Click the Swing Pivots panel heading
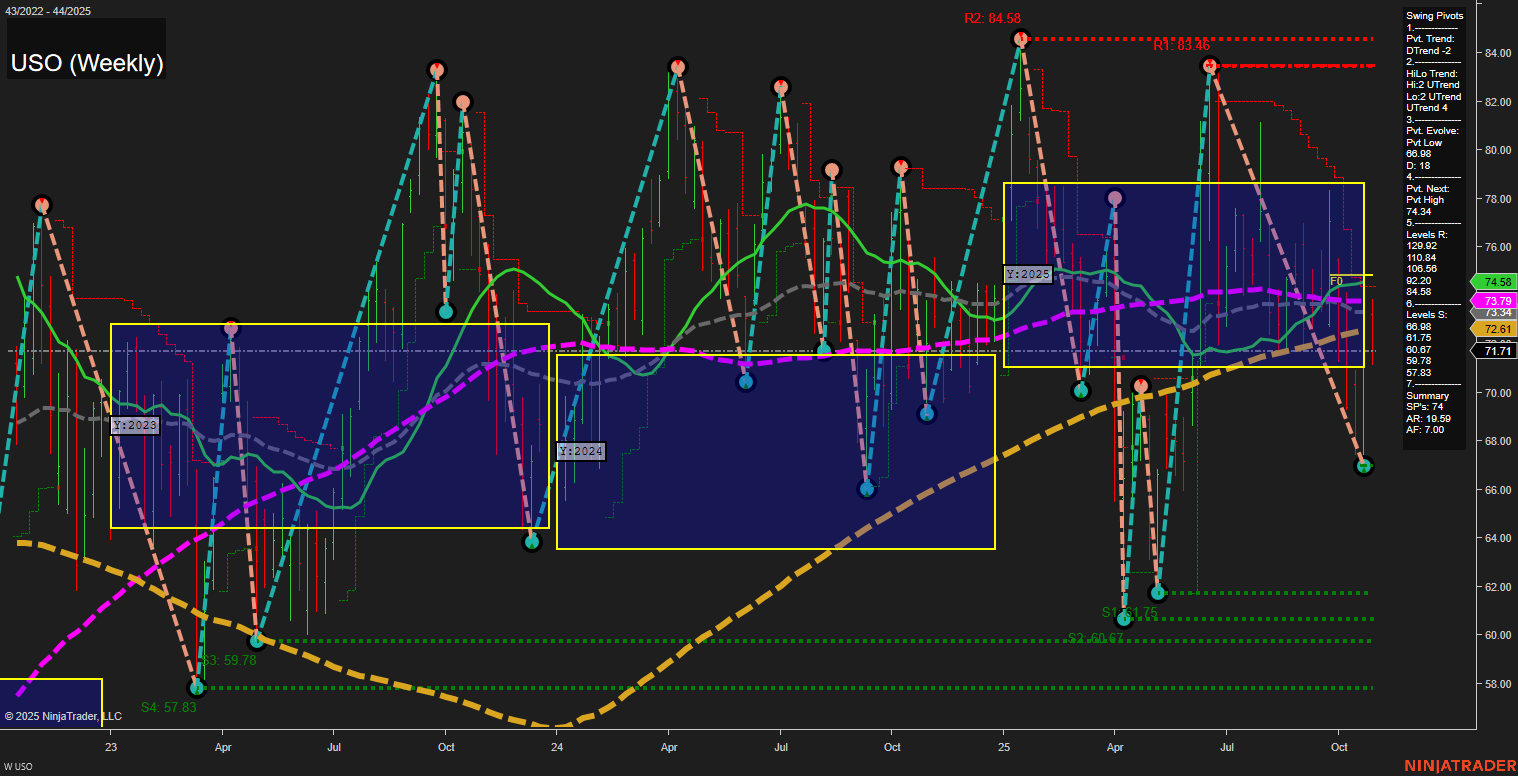This screenshot has height=776, width=1518. [x=1434, y=16]
